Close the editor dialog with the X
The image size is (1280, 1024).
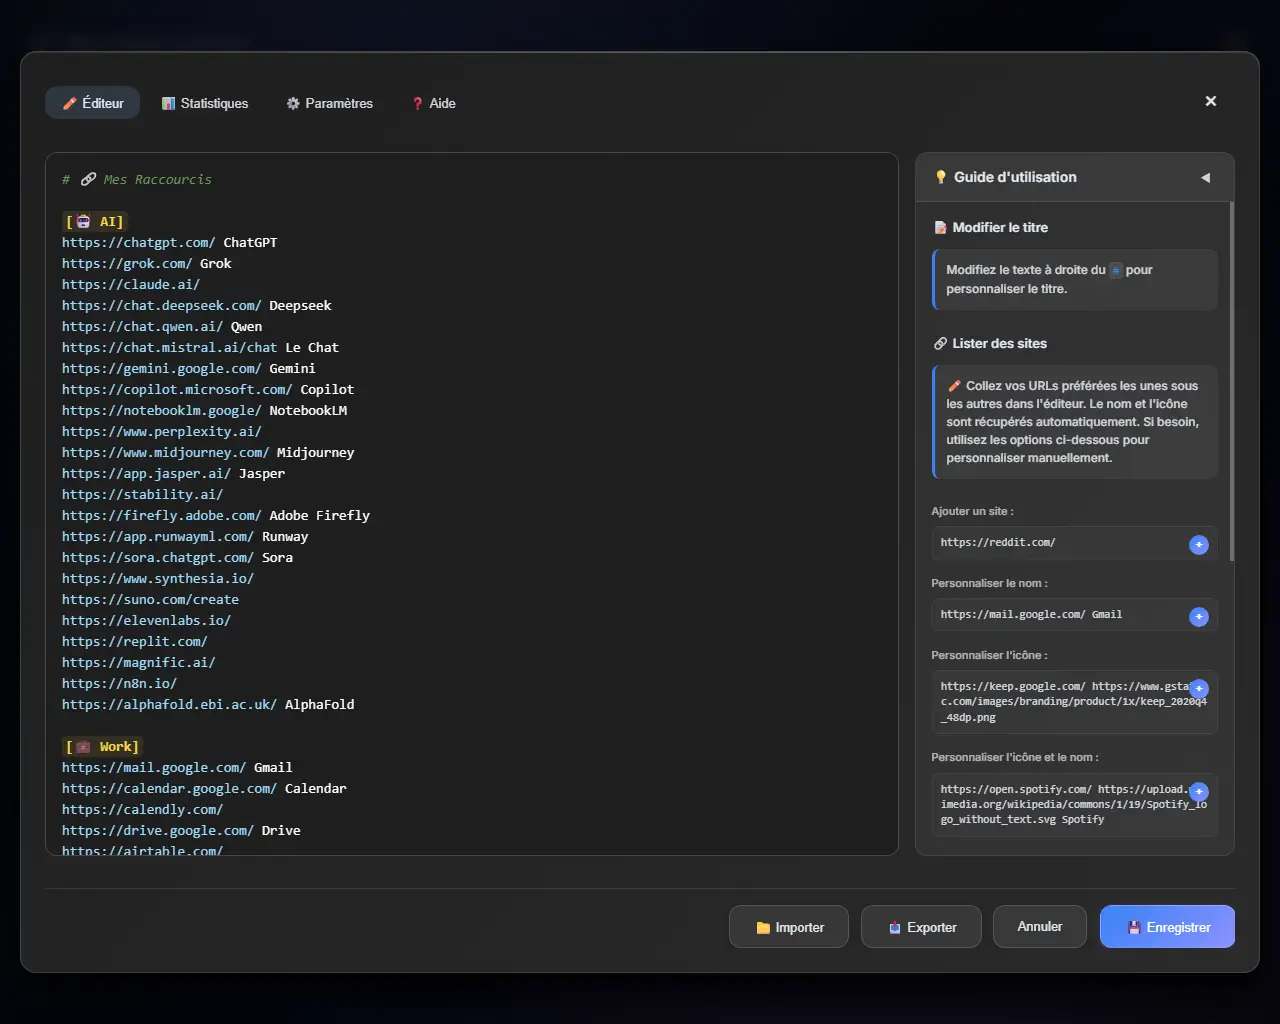coord(1211,101)
